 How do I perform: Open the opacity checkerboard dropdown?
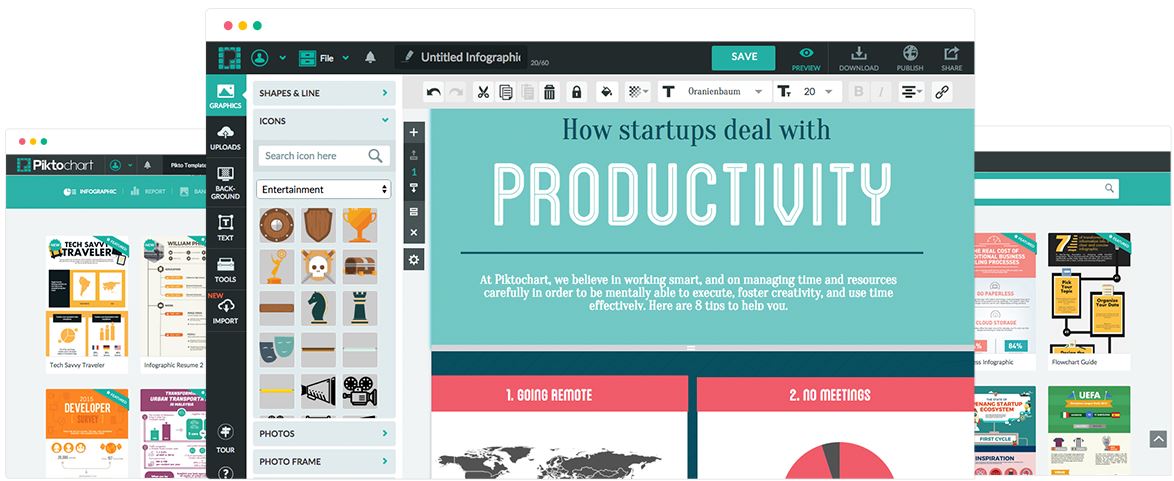[x=638, y=92]
